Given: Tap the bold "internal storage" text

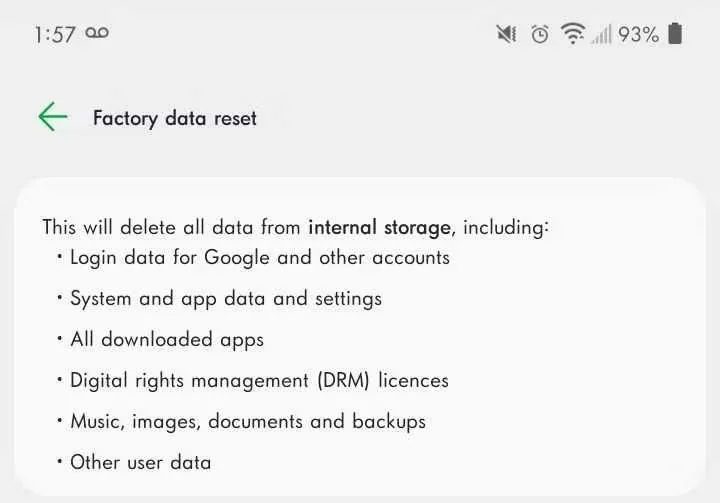Looking at the screenshot, I should pos(379,227).
